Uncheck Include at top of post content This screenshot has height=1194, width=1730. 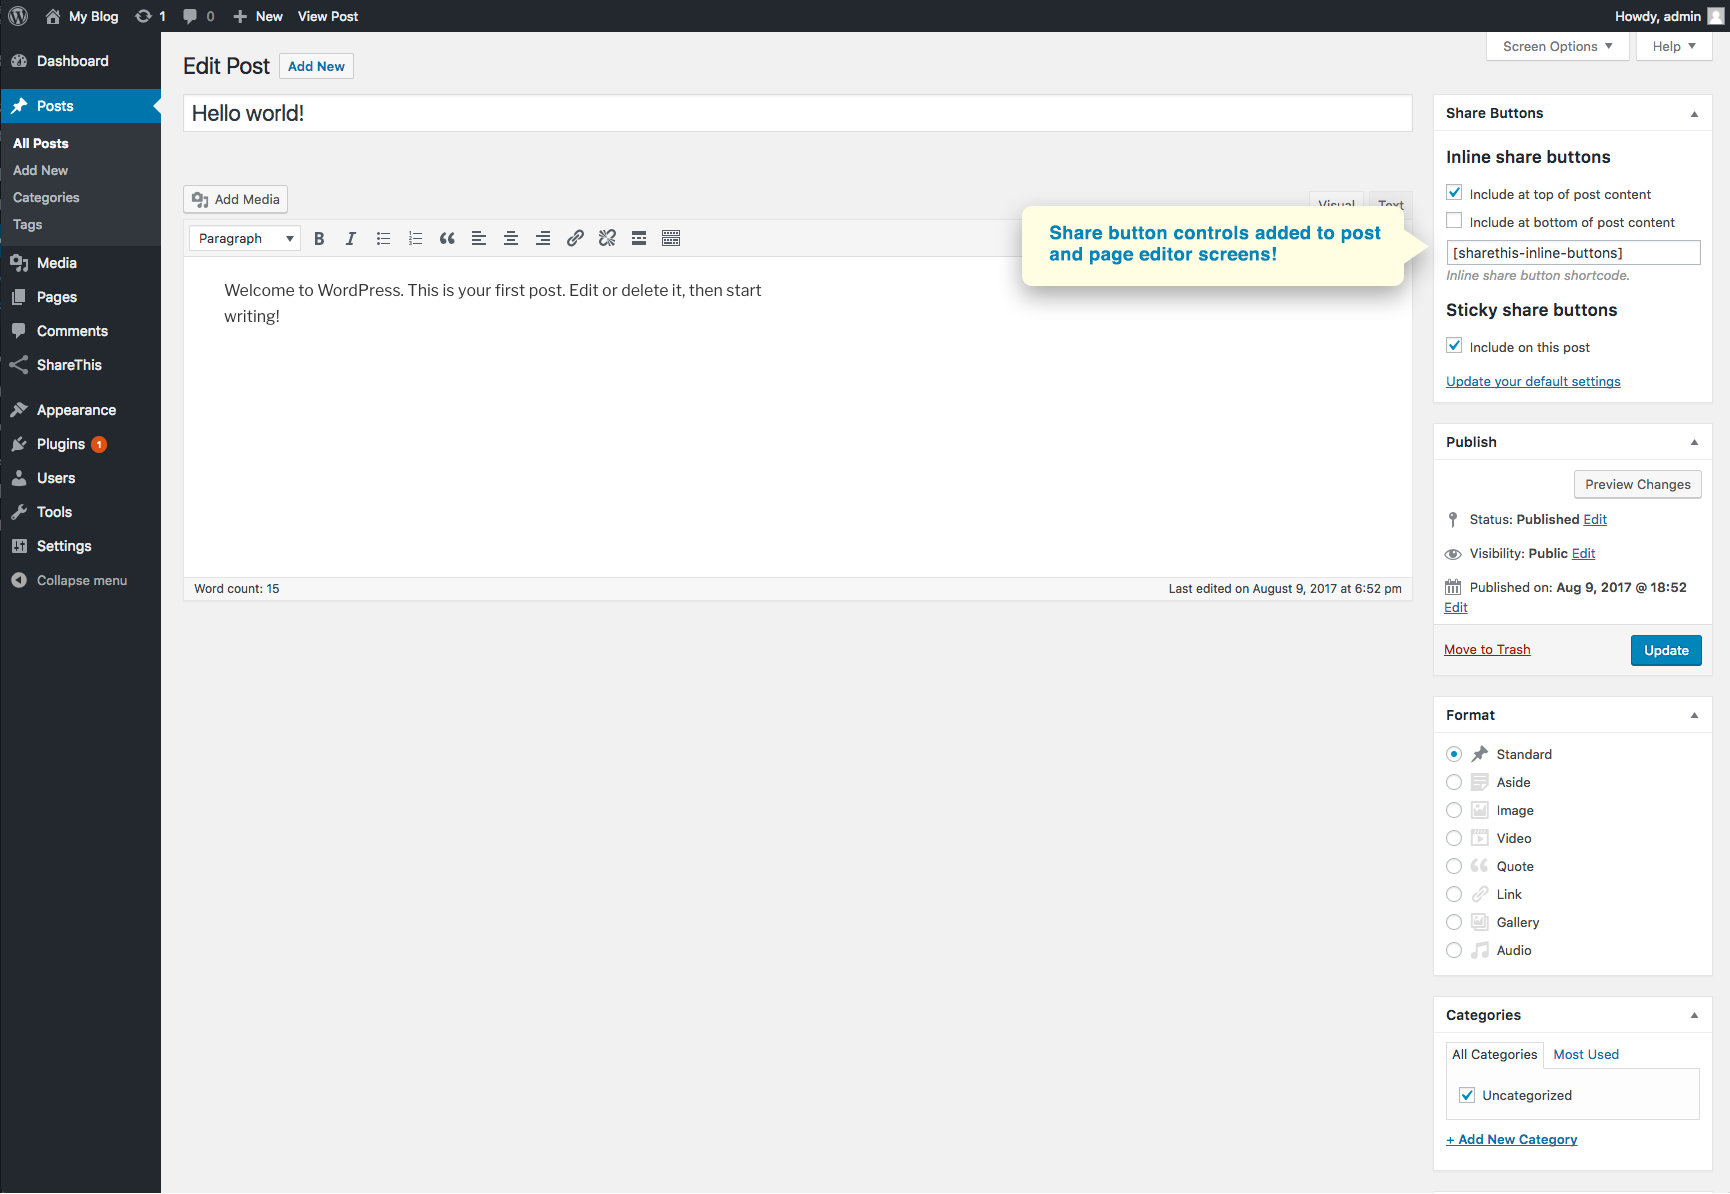click(1454, 193)
